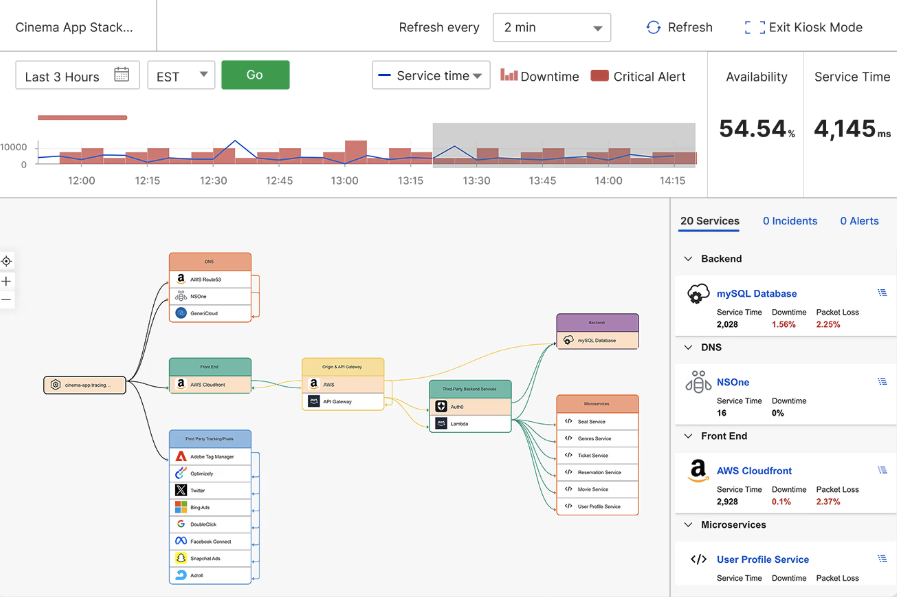Open the NSOne service link
897x597 pixels.
(733, 382)
